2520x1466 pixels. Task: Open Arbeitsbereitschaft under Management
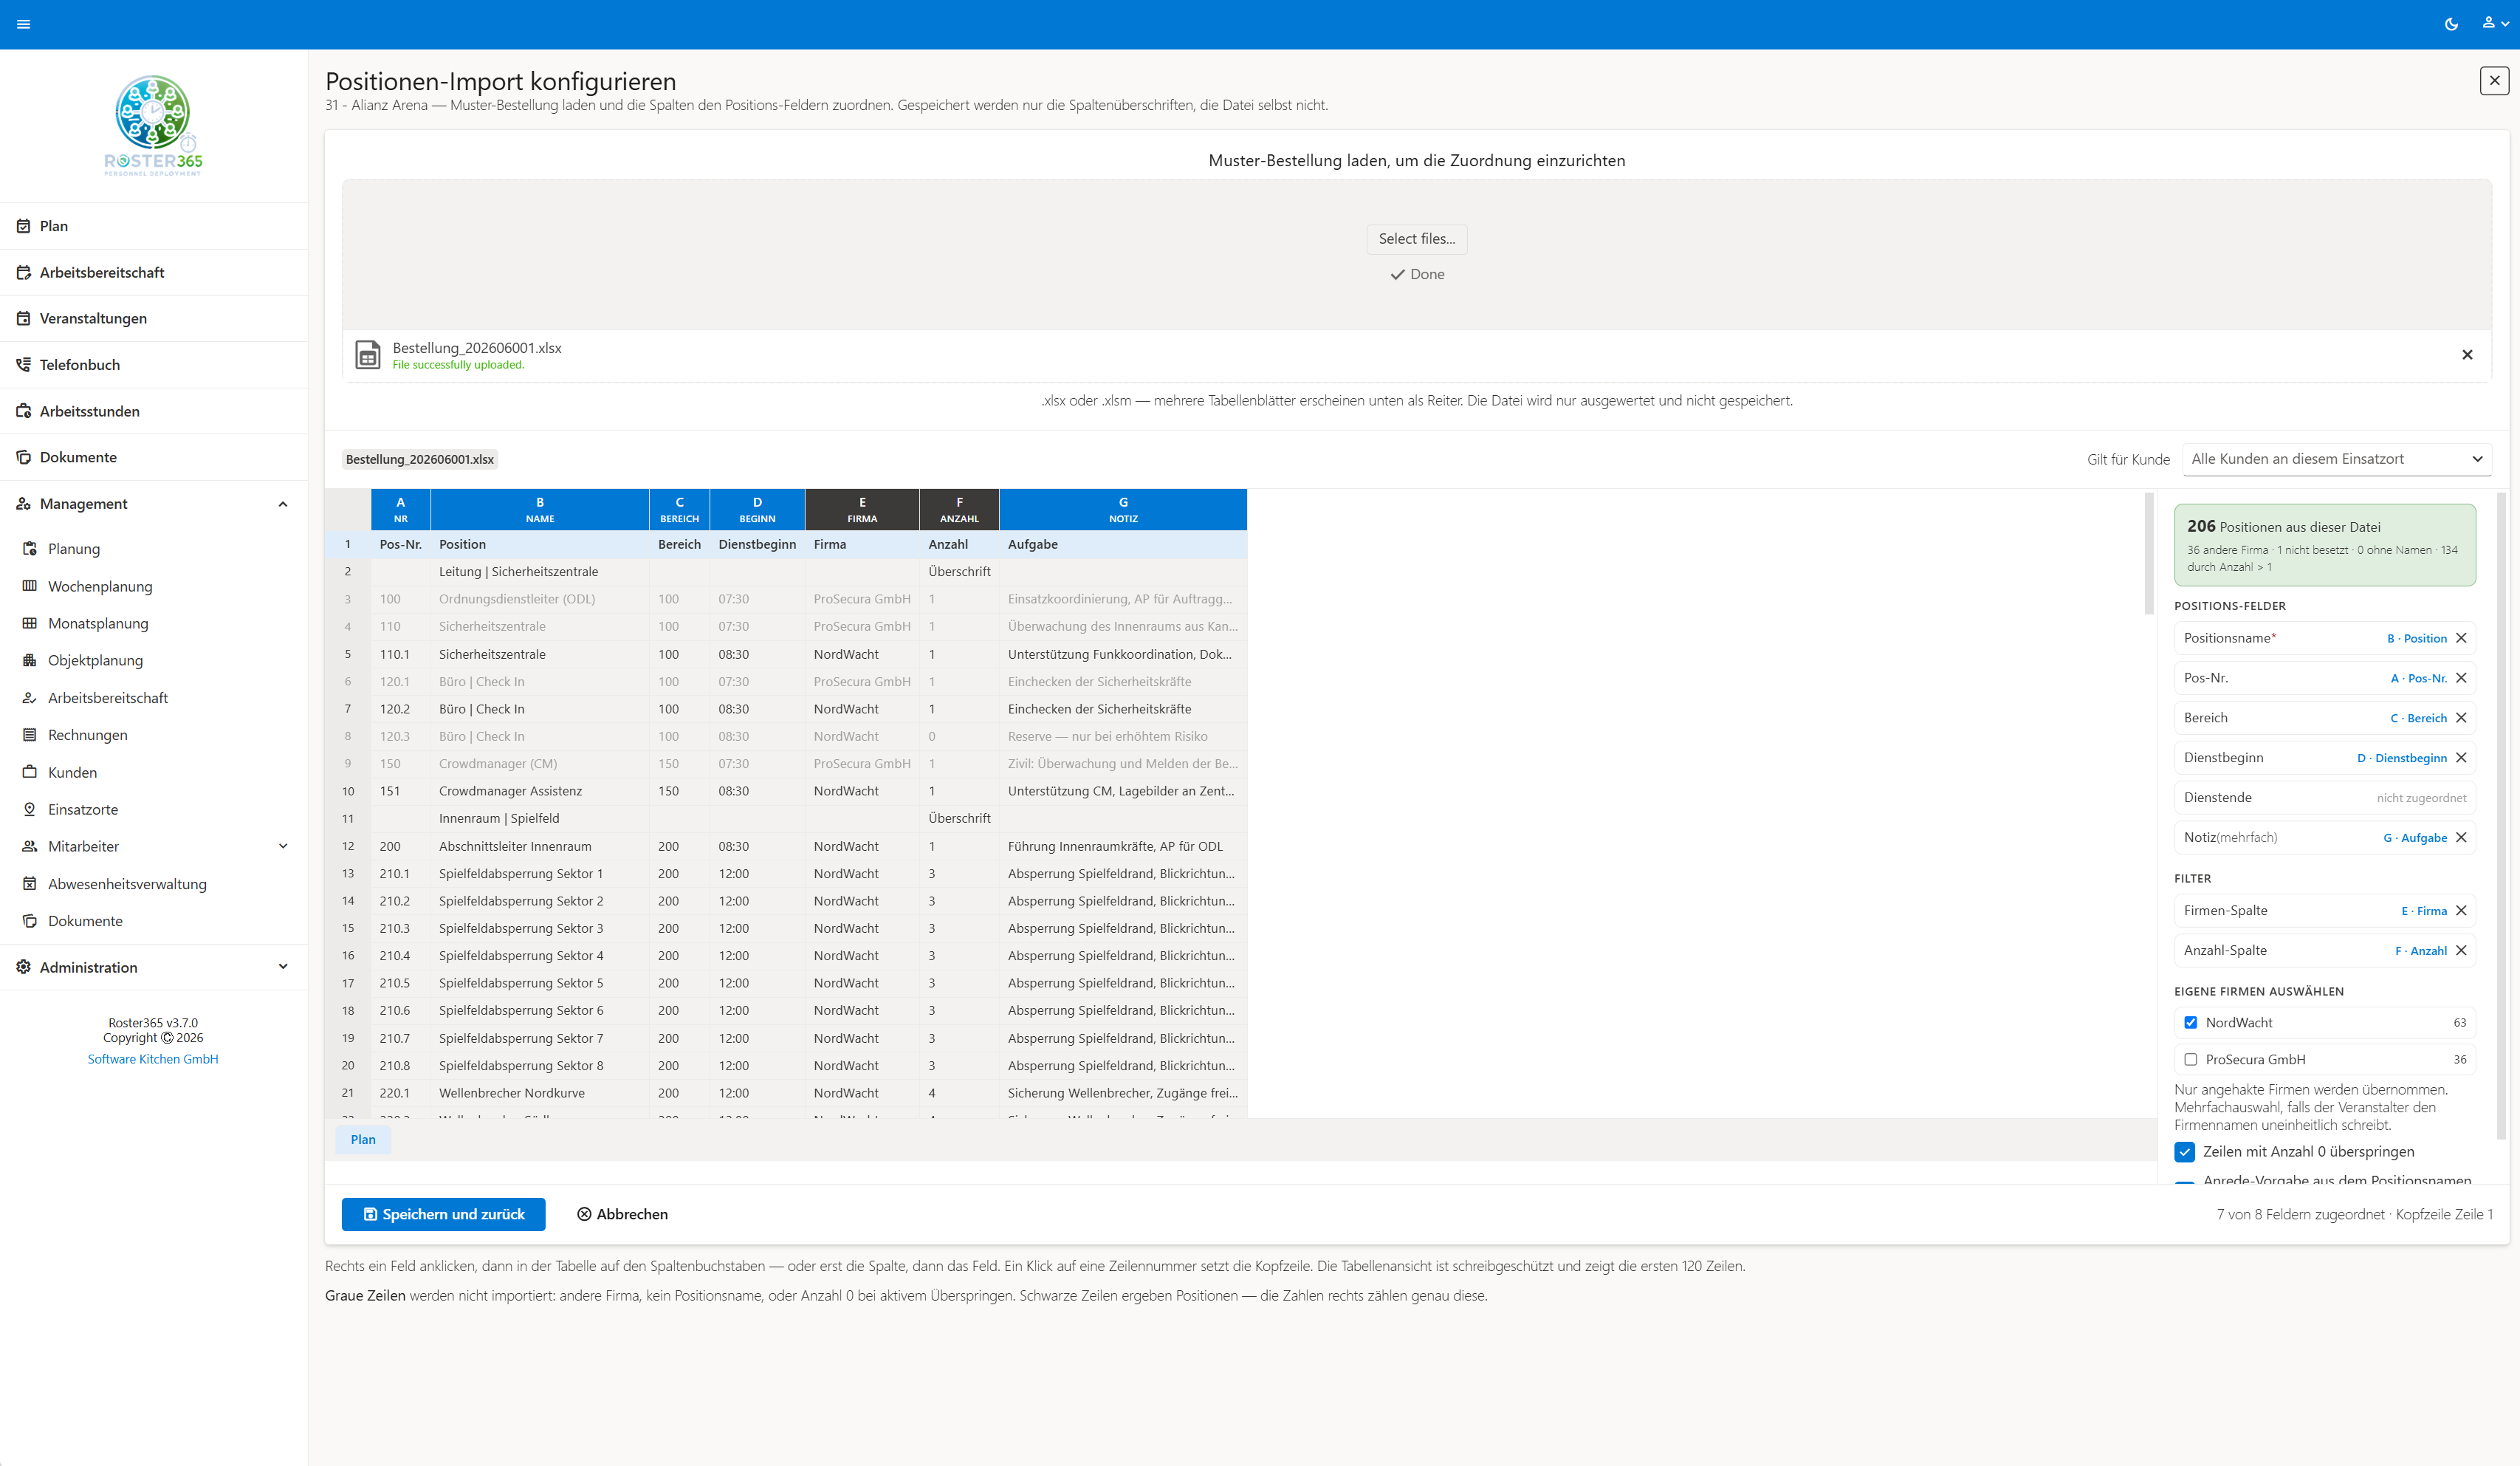[x=153, y=698]
